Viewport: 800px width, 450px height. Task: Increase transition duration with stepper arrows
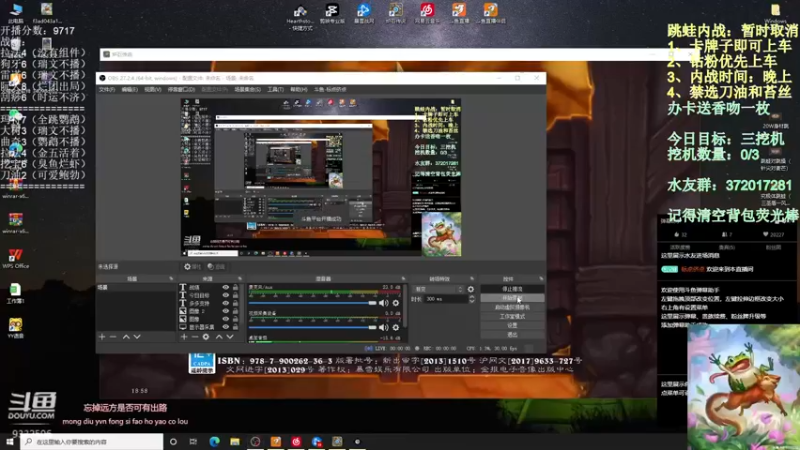(x=471, y=297)
